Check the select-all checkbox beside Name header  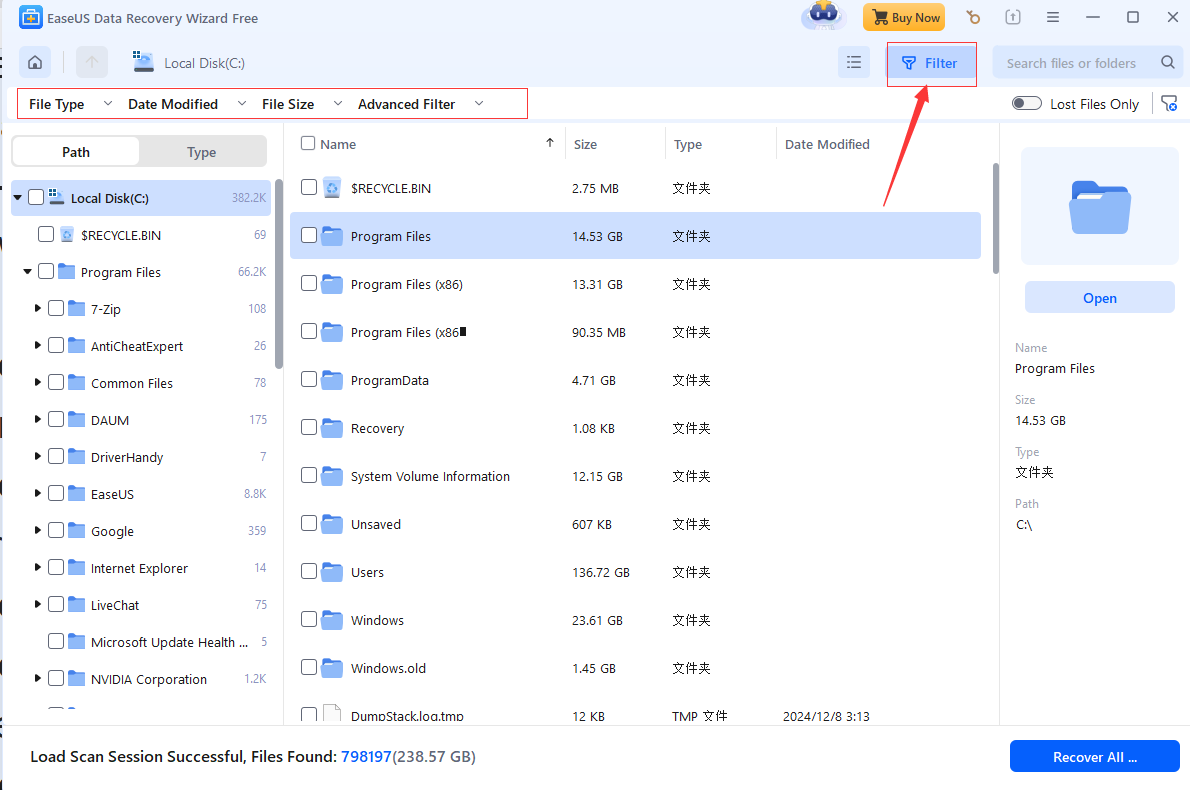[308, 143]
